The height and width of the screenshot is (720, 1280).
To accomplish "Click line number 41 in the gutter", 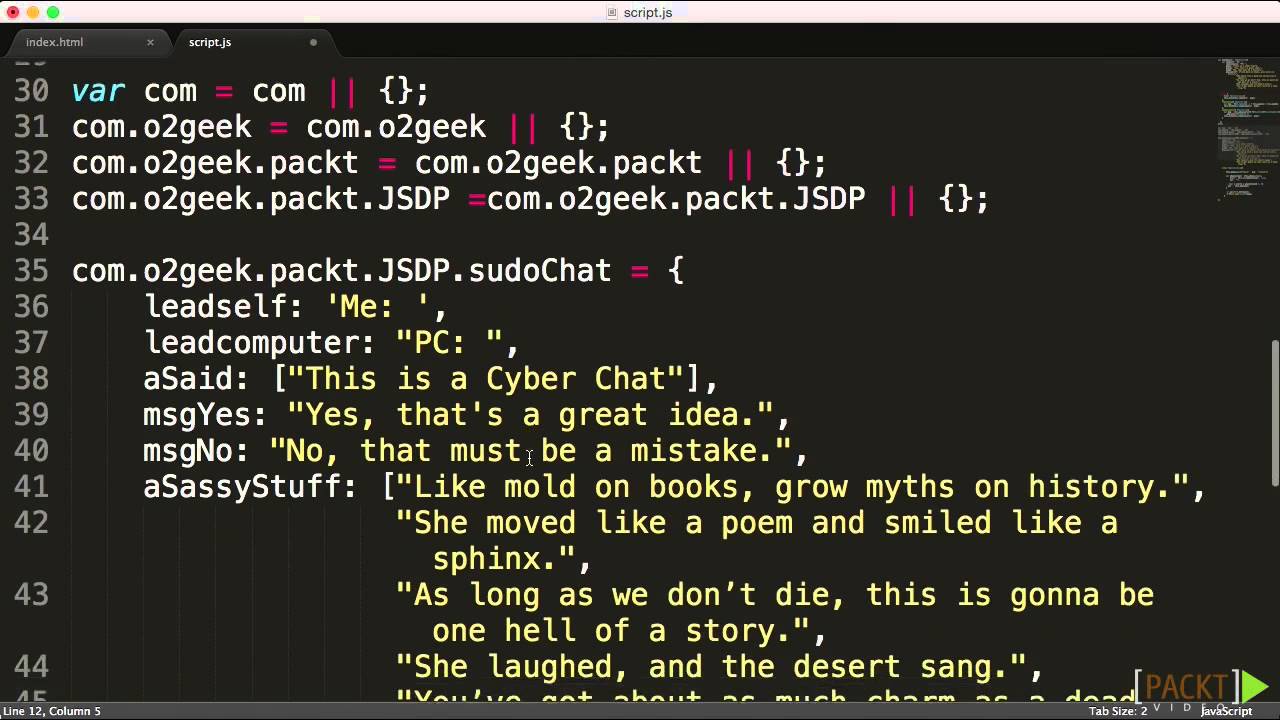I will 31,487.
